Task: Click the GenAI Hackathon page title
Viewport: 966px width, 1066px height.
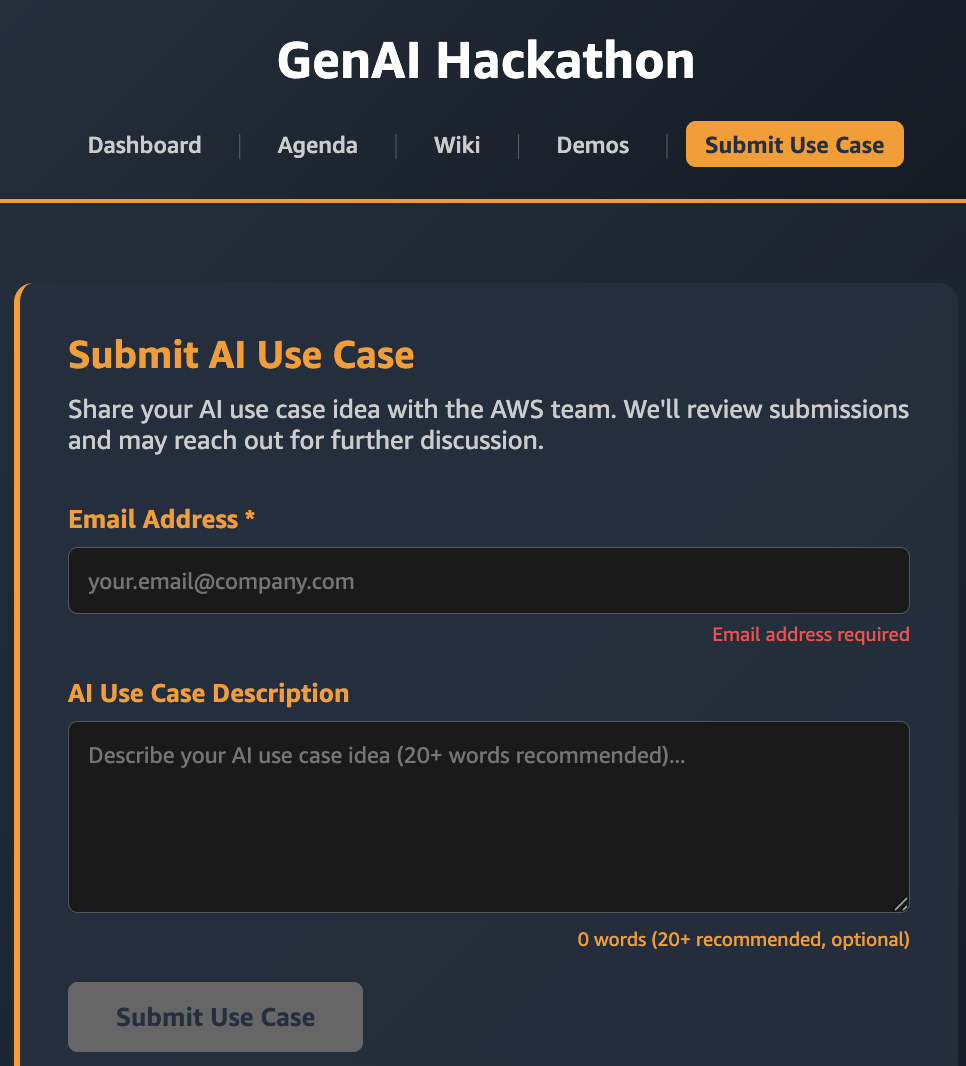Action: tap(486, 60)
